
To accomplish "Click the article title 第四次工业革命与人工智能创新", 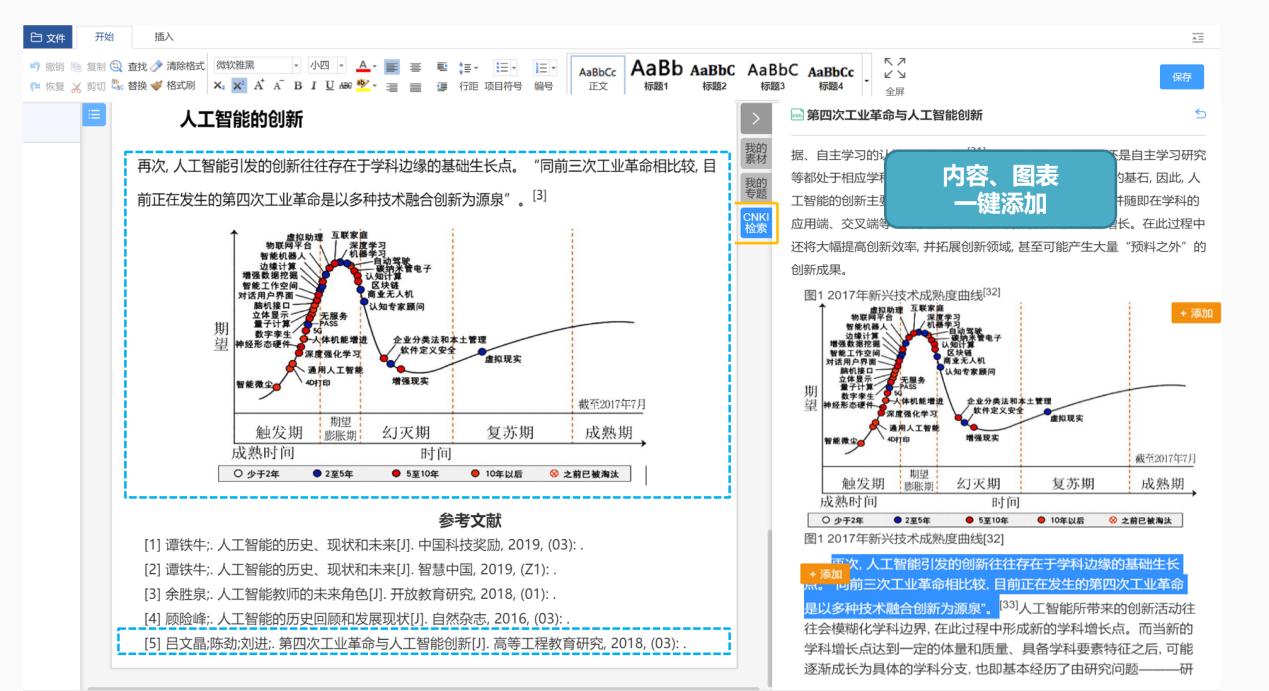I will pos(894,115).
